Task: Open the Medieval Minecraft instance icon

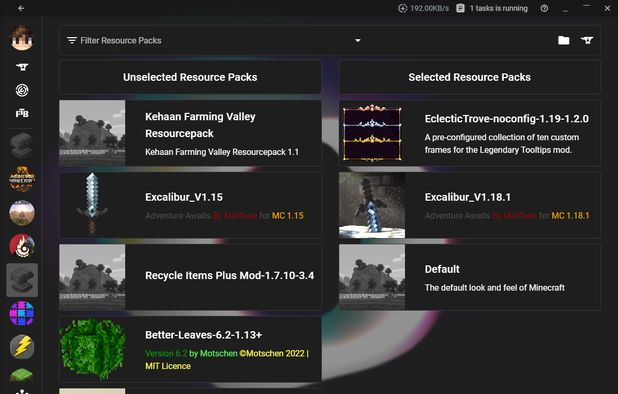Action: (22, 179)
